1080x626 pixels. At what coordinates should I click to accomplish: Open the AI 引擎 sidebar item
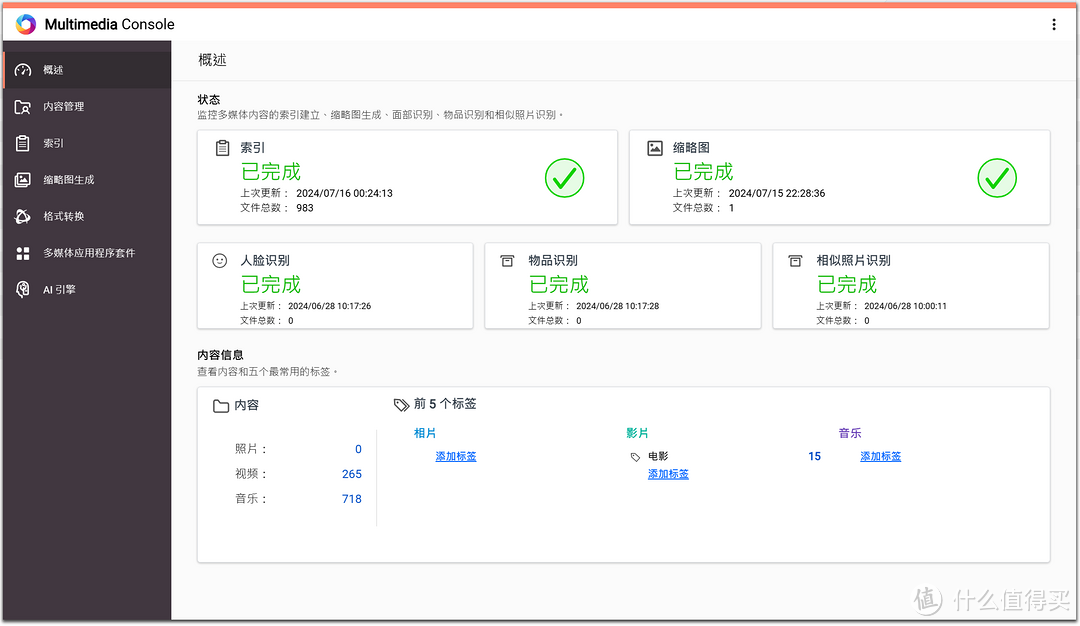(22, 289)
